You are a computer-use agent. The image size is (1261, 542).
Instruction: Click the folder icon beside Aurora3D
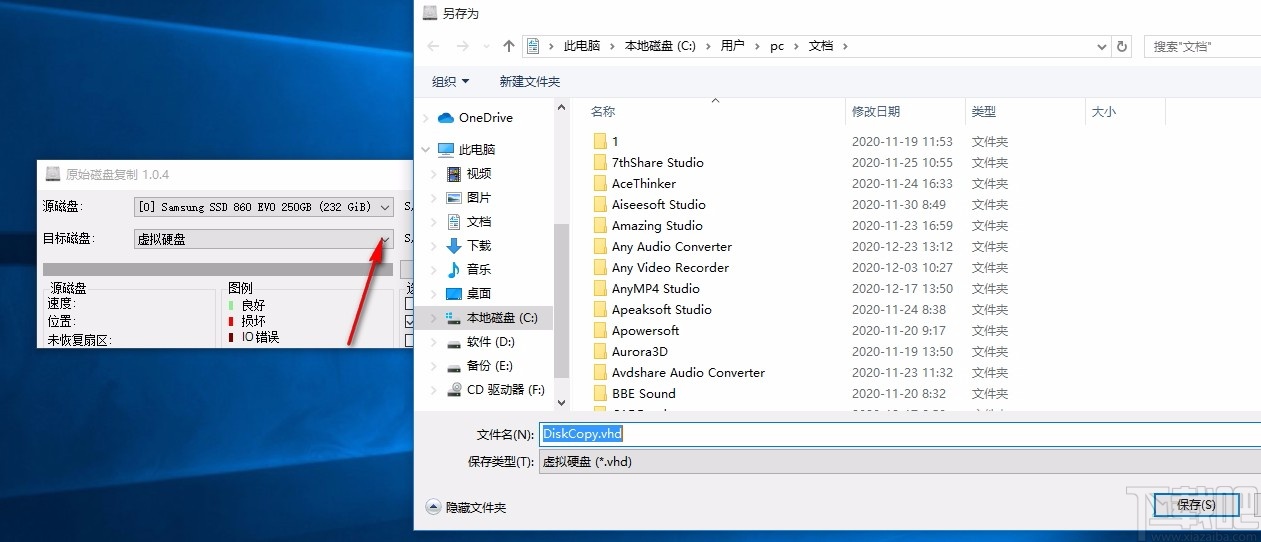(x=600, y=352)
